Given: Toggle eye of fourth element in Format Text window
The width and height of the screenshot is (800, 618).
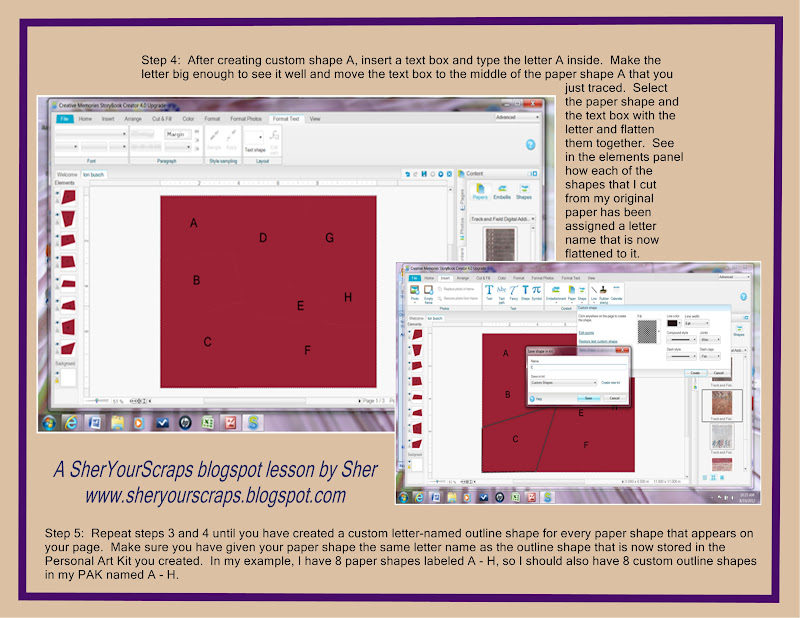Looking at the screenshot, I should 57,258.
